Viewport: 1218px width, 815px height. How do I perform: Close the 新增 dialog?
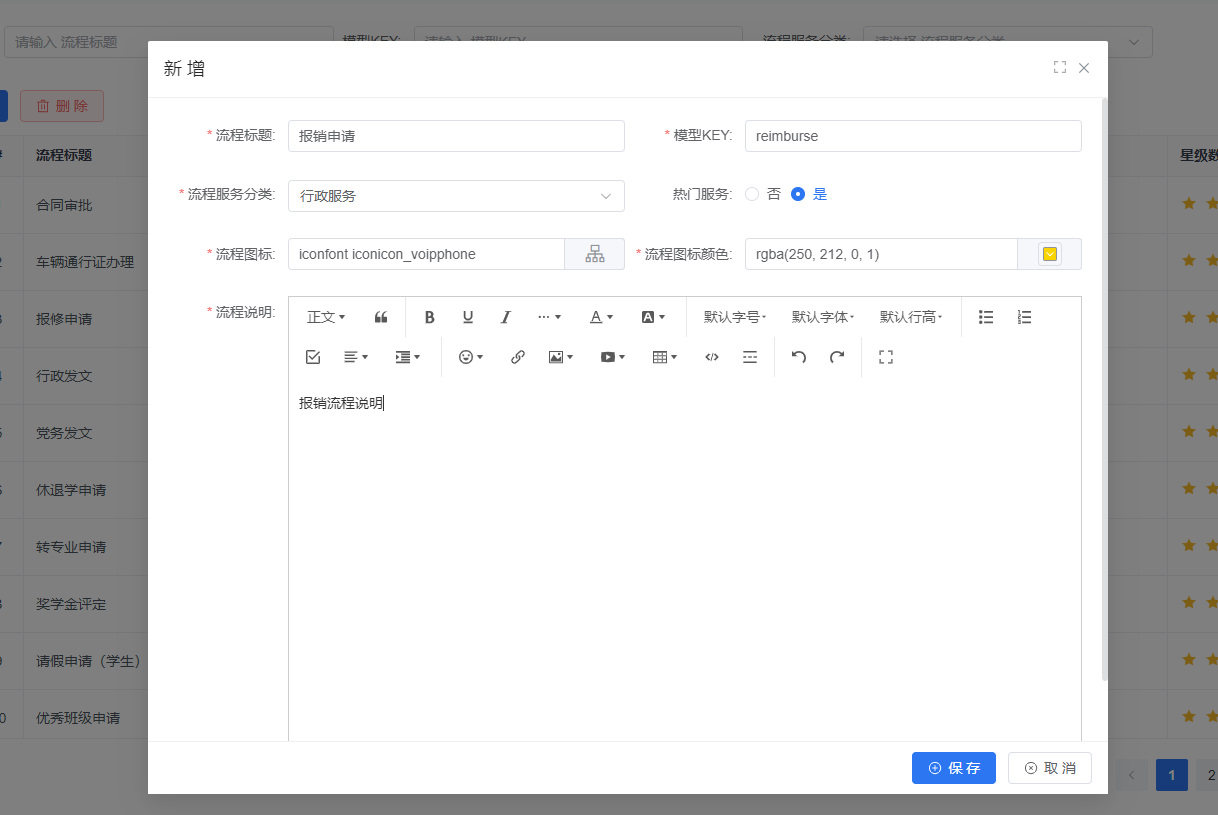click(1084, 68)
